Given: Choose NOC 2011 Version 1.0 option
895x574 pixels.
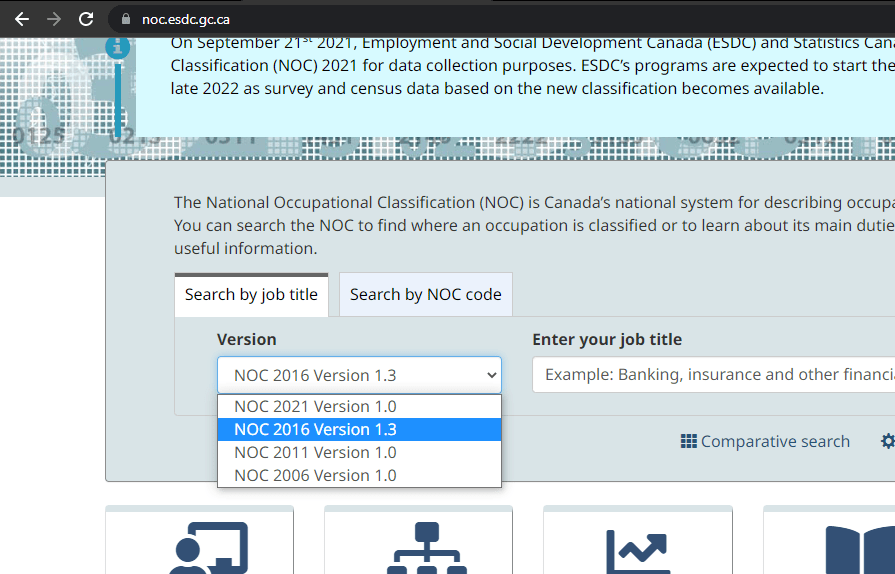Looking at the screenshot, I should click(360, 452).
